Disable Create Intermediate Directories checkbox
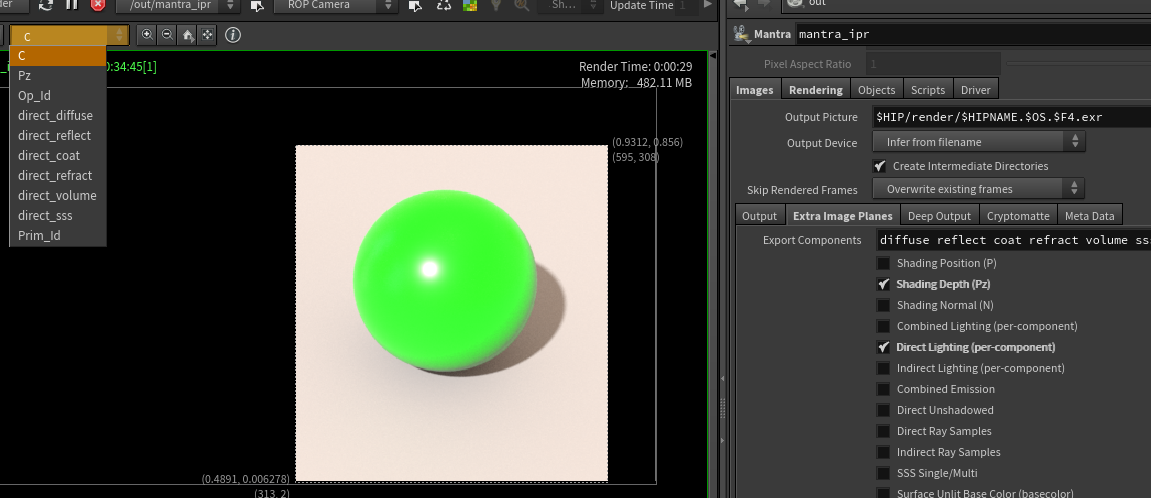1151x498 pixels. pyautogui.click(x=880, y=166)
